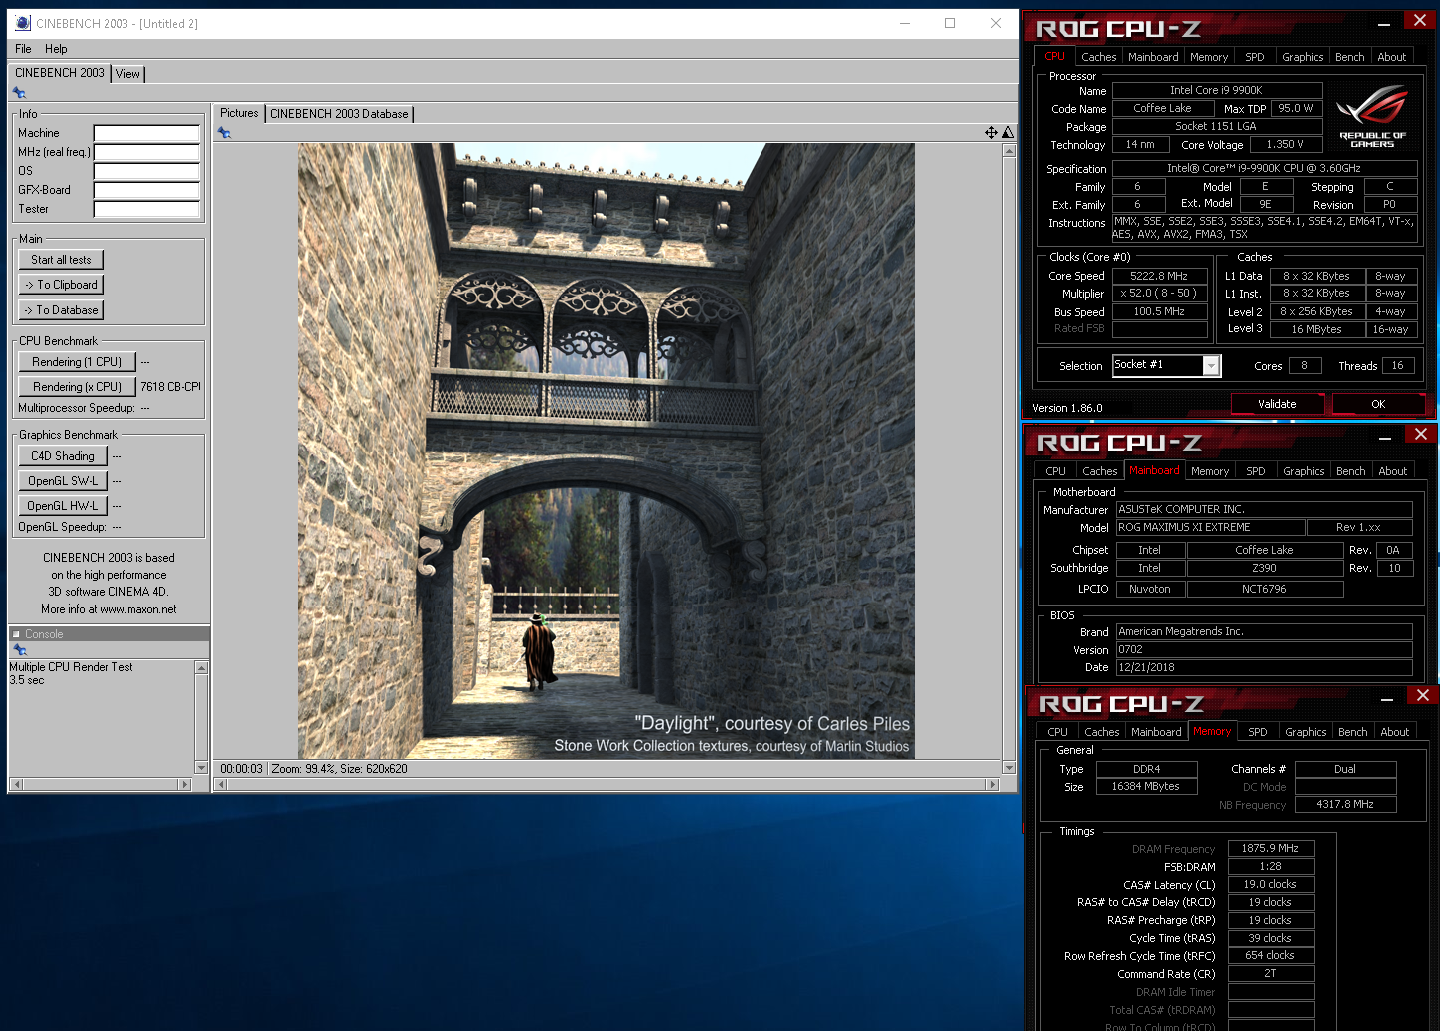
Task: Click the Machine input field
Action: click(147, 133)
